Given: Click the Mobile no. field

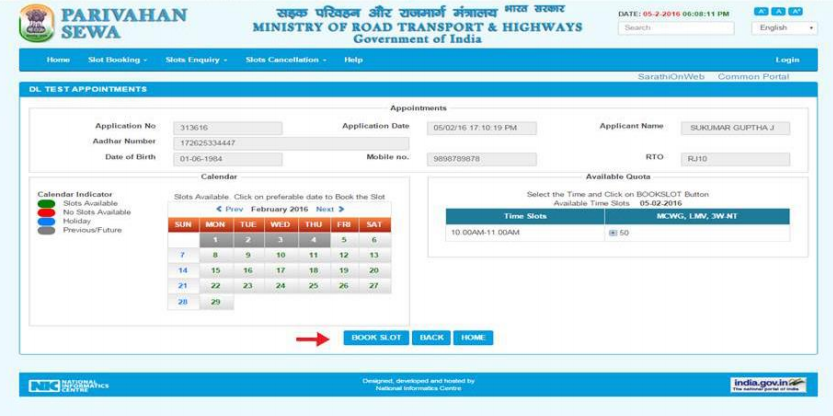Looking at the screenshot, I should [x=482, y=159].
